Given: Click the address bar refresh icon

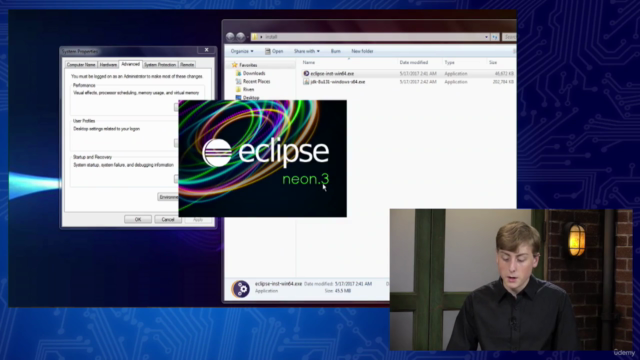Looking at the screenshot, I should pyautogui.click(x=495, y=37).
